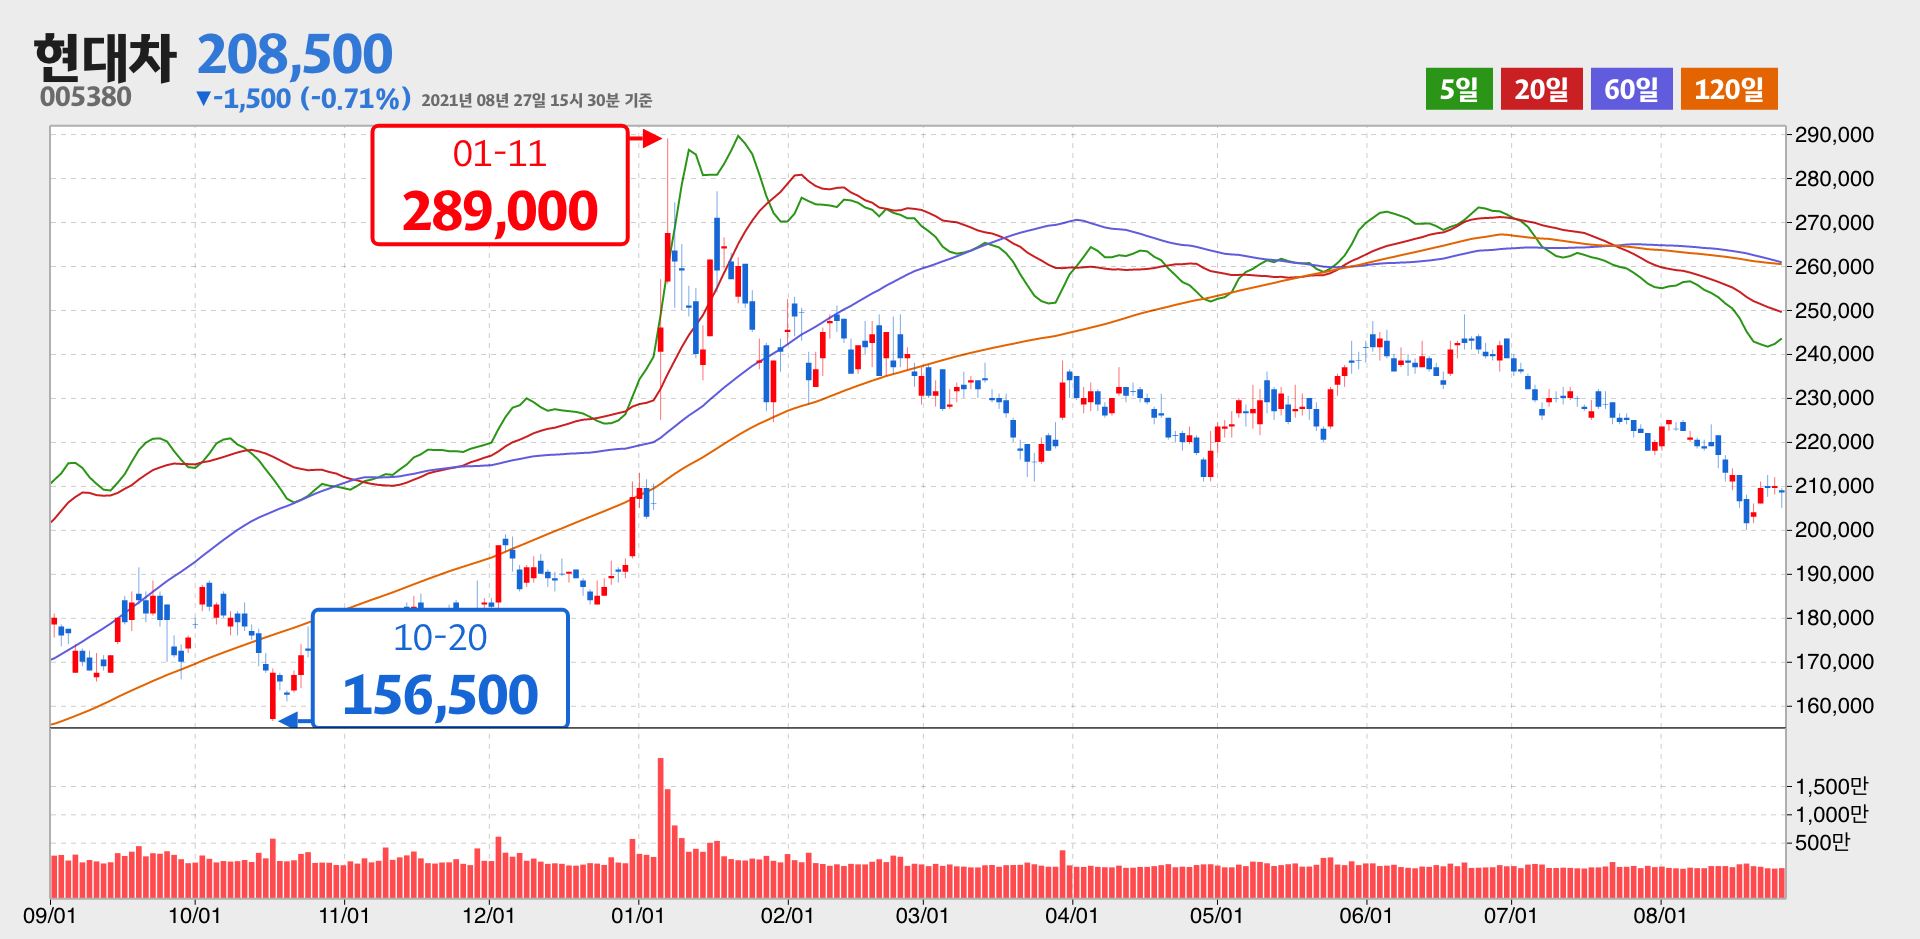The height and width of the screenshot is (939, 1920).
Task: Toggle the red 20일 moving average legend
Action: pyautogui.click(x=1541, y=89)
